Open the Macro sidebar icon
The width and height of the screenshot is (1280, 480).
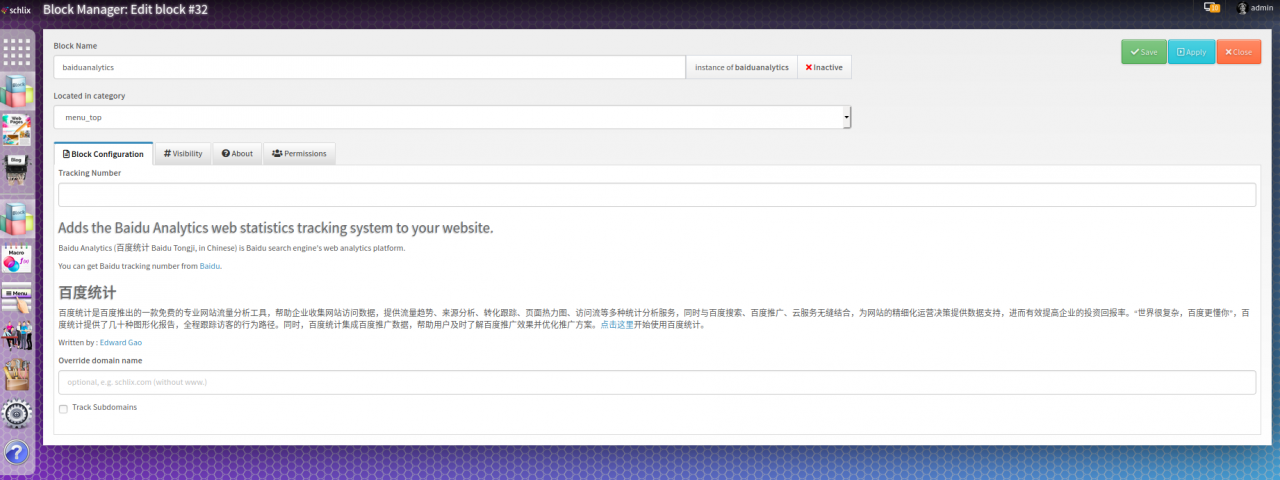pyautogui.click(x=17, y=258)
